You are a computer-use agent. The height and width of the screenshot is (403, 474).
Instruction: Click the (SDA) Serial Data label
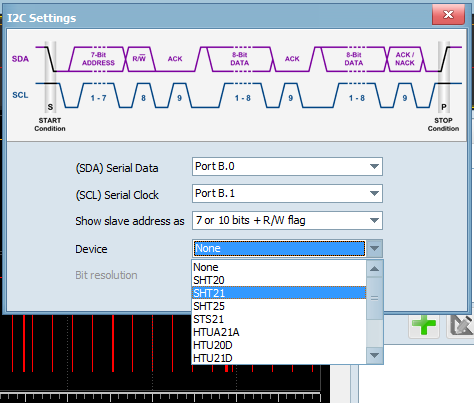pos(117,168)
